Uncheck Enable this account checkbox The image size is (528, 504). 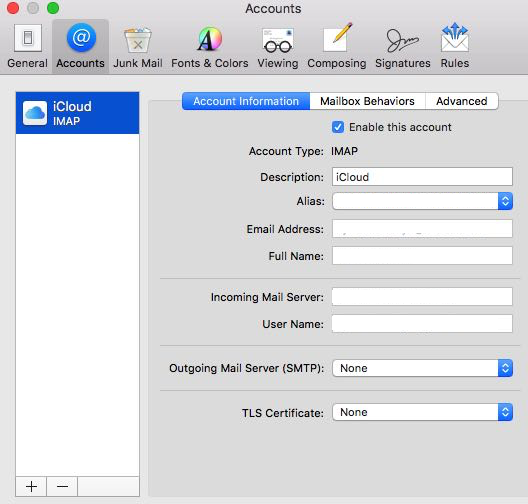(x=338, y=127)
